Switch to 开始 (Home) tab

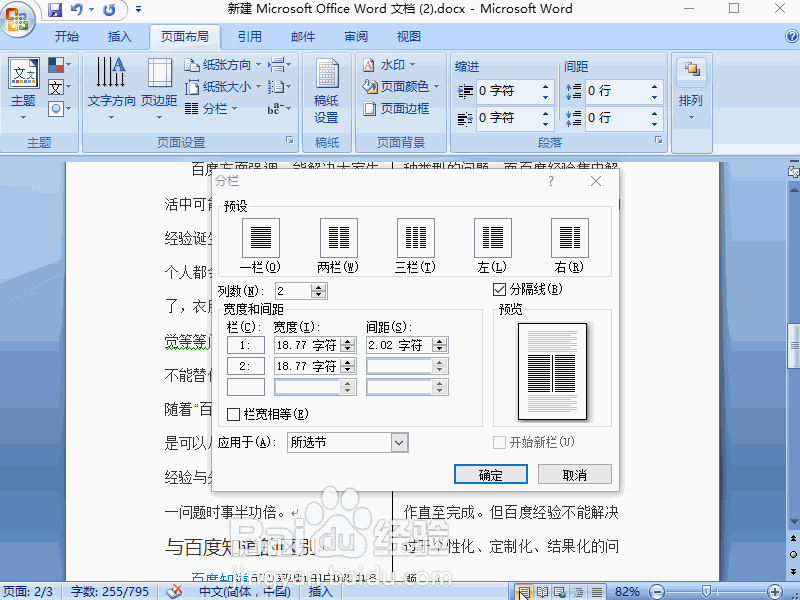coord(67,37)
